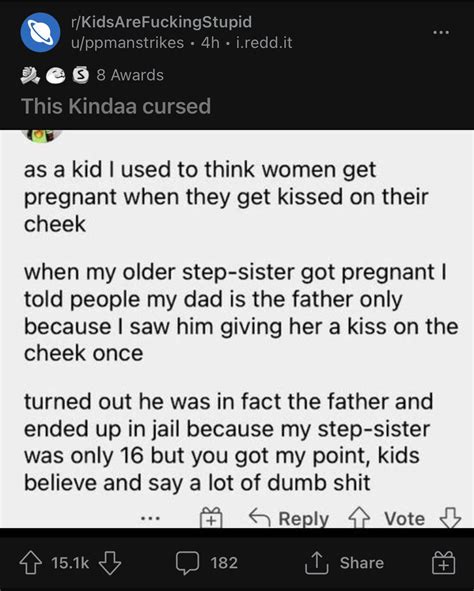Tap the Share label text
474x591 pixels.
click(362, 563)
